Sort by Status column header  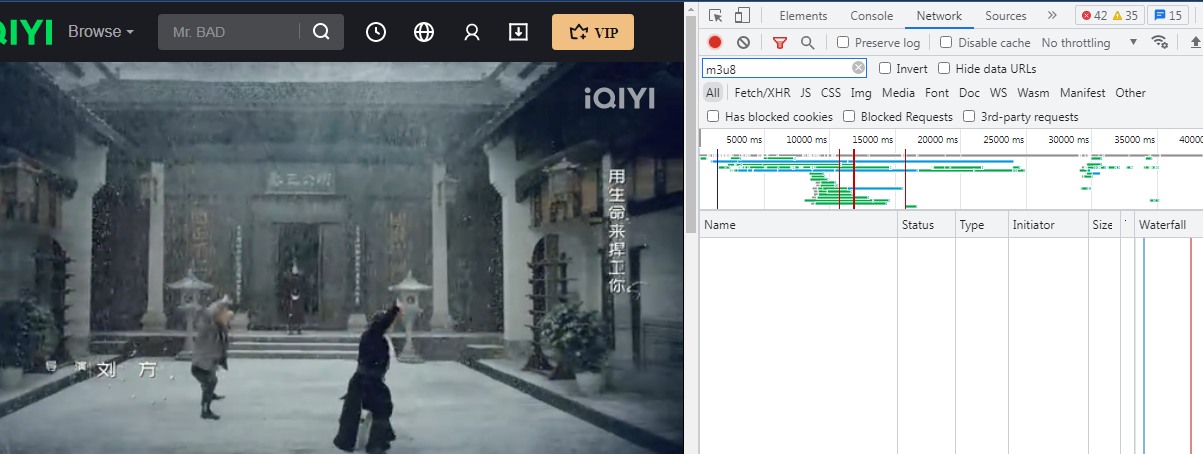(x=926, y=225)
